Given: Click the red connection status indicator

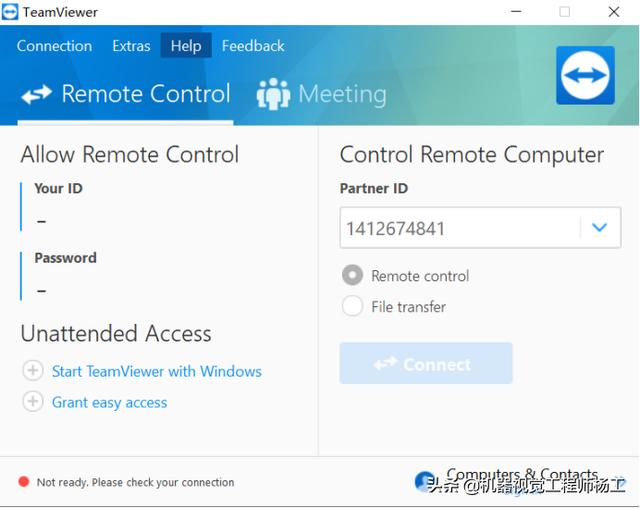Looking at the screenshot, I should (24, 482).
